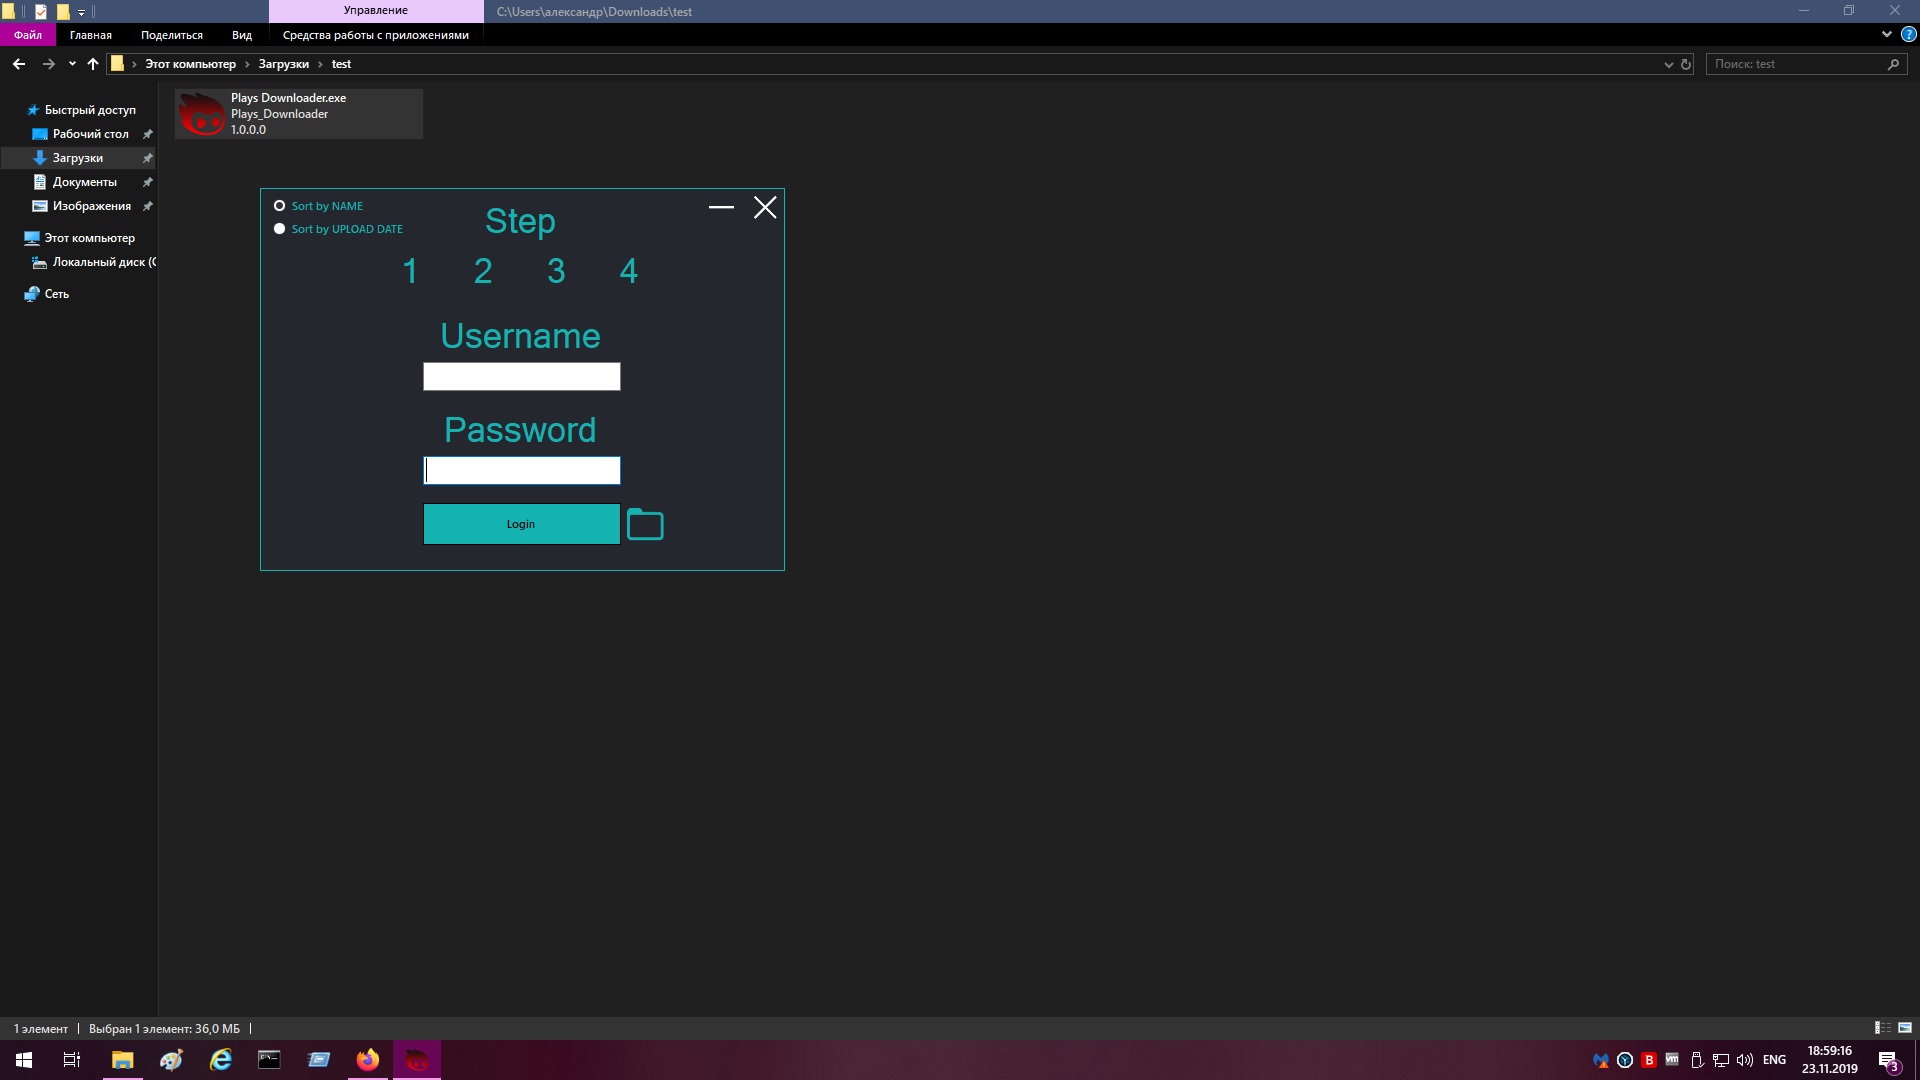Click the volume tray icon
This screenshot has height=1080, width=1920.
click(1745, 1060)
